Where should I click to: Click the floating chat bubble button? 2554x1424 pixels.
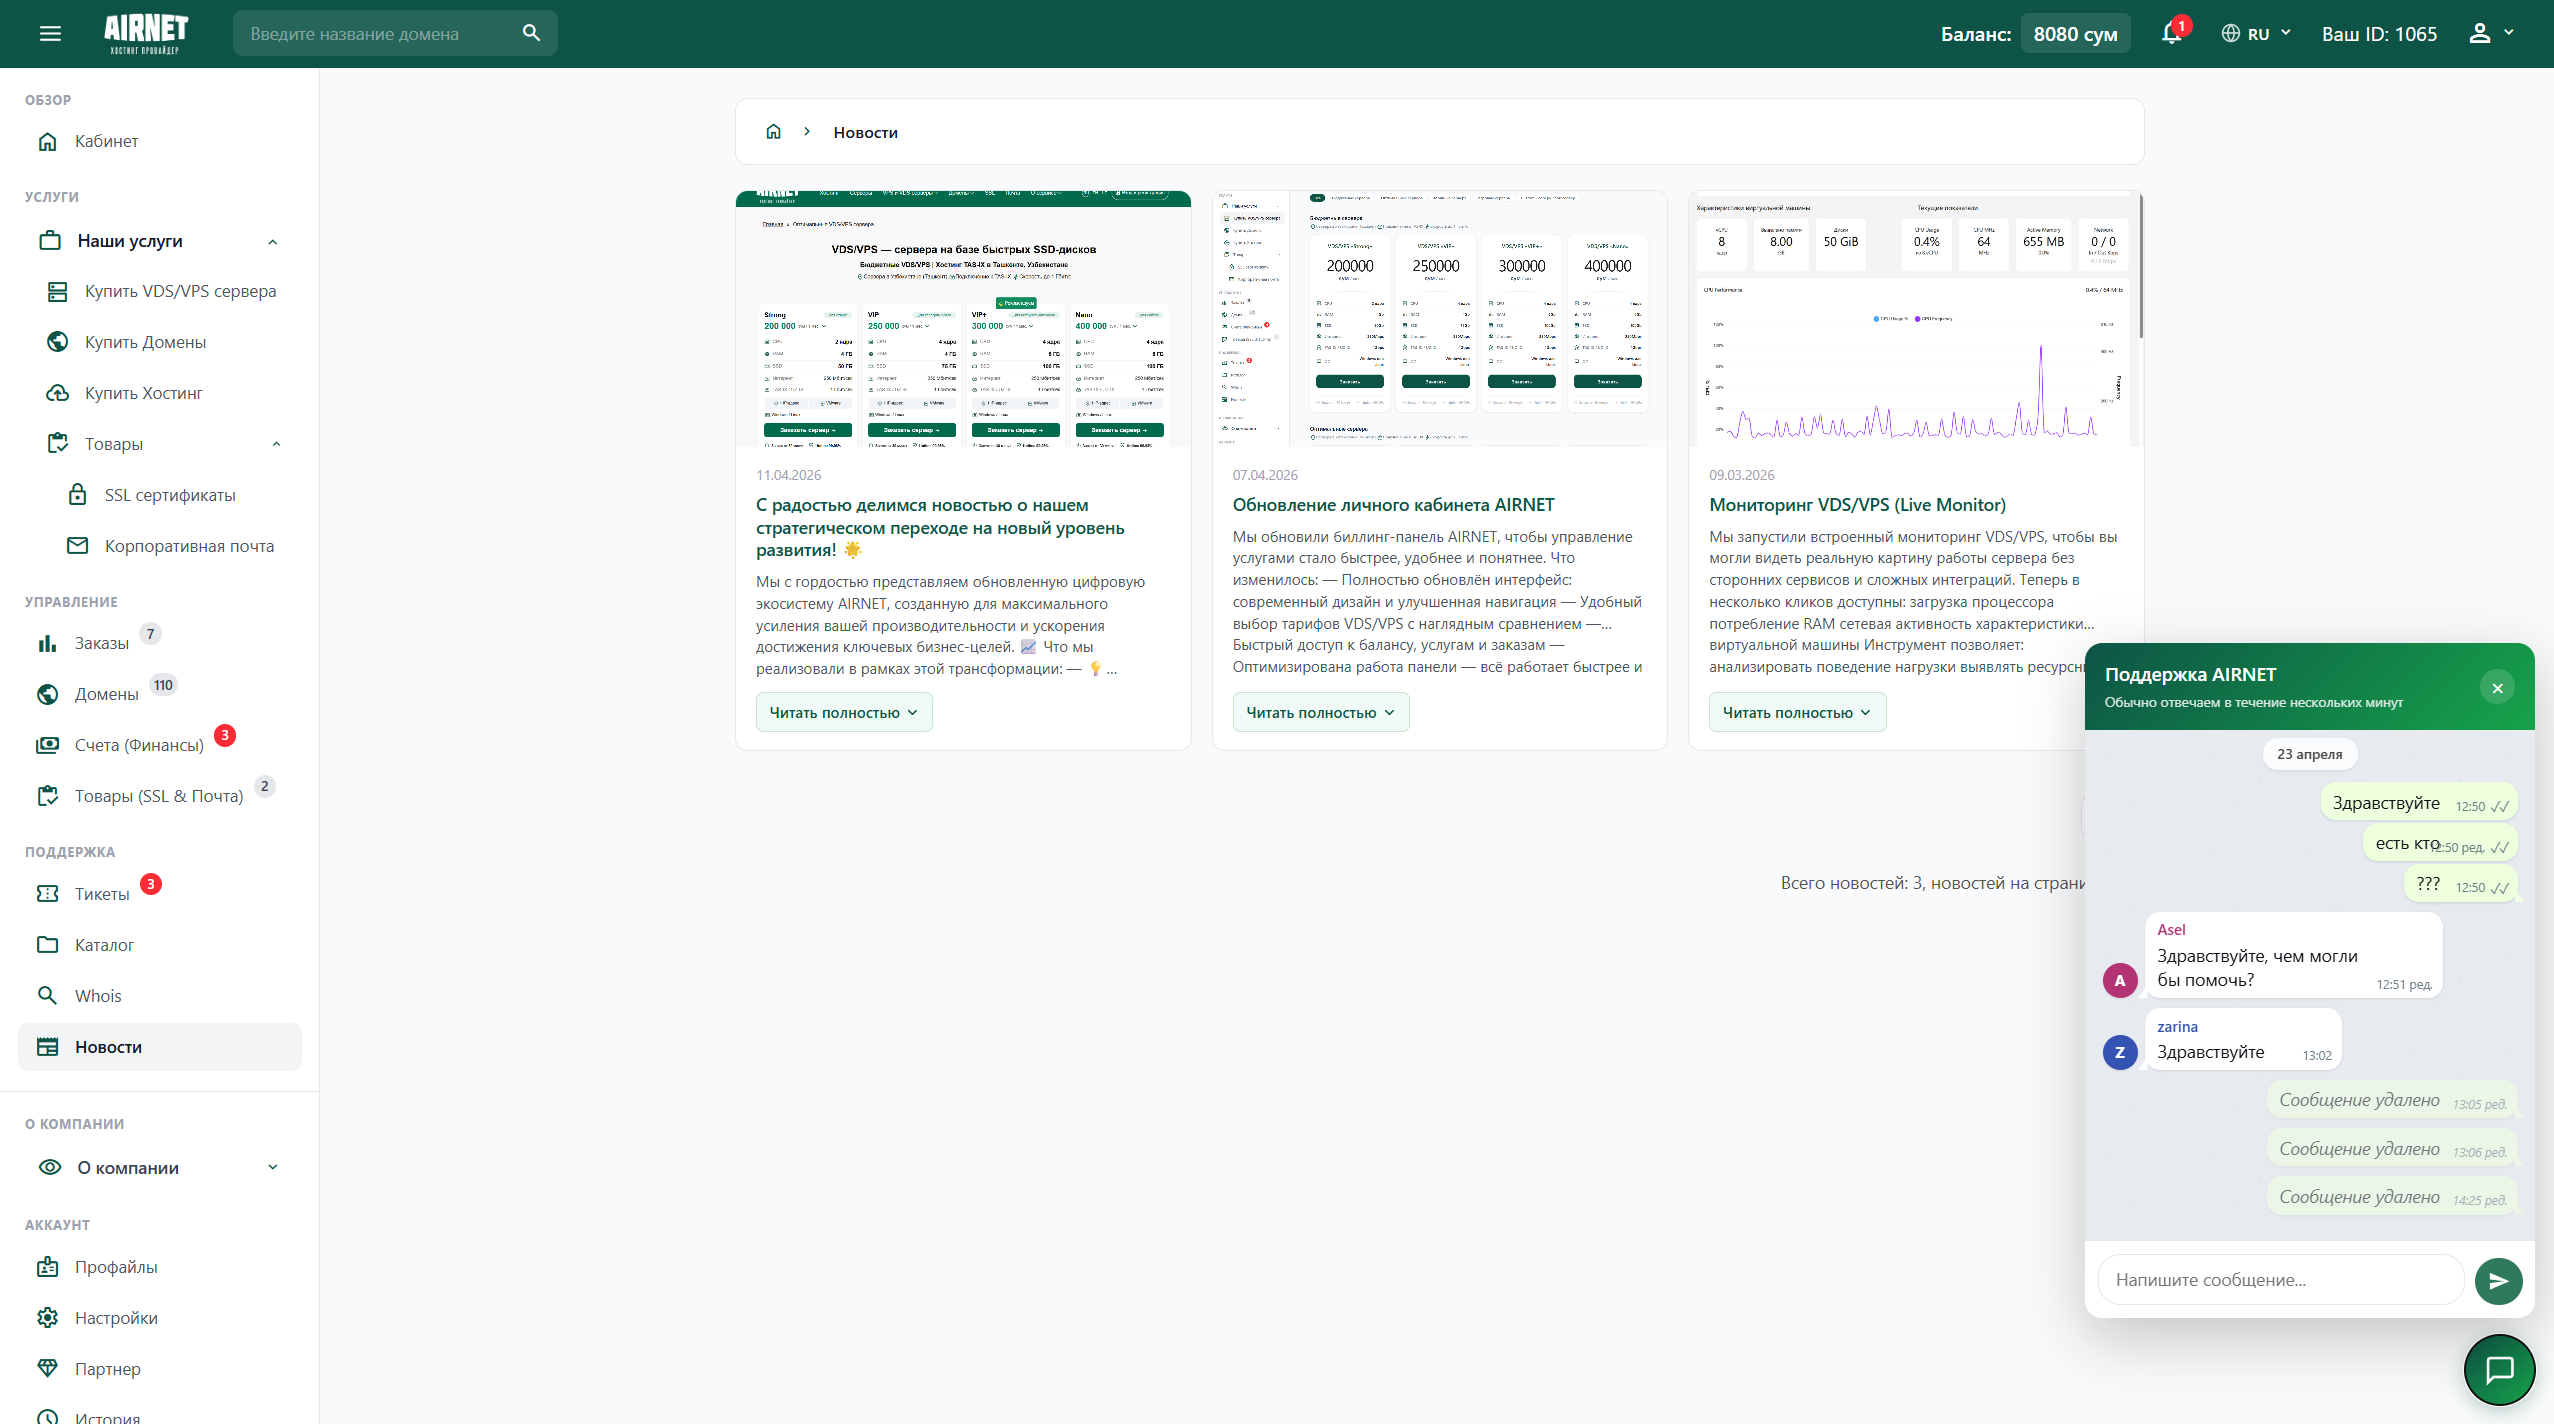pyautogui.click(x=2499, y=1369)
